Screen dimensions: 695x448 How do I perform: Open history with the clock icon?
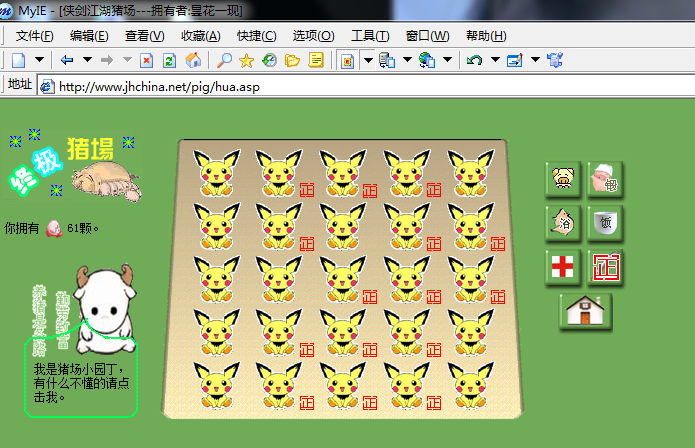(x=269, y=60)
